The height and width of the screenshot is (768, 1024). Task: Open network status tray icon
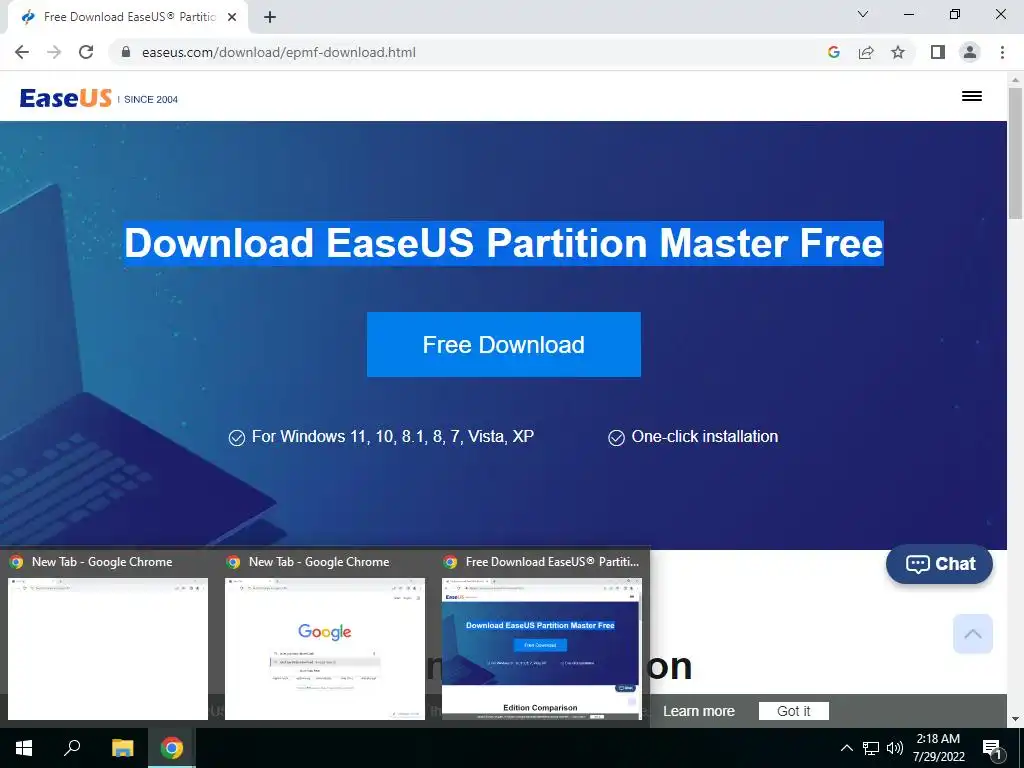(871, 748)
